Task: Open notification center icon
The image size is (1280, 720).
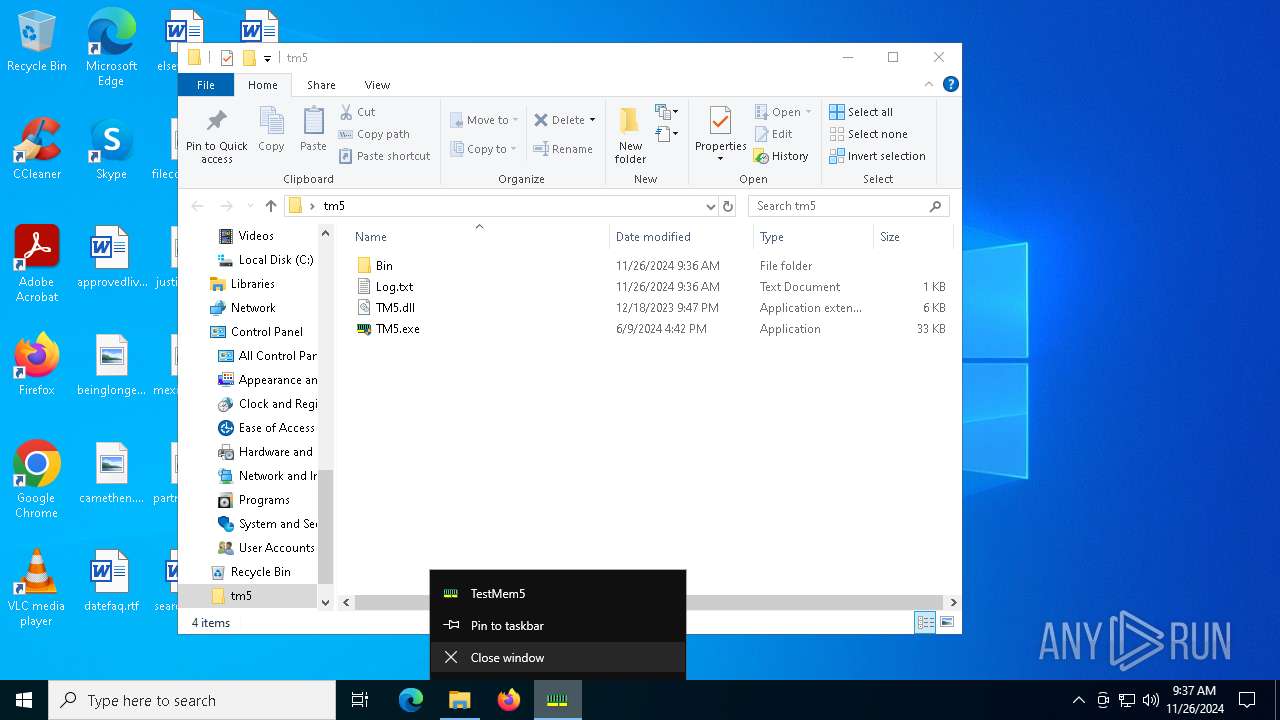Action: (1247, 700)
